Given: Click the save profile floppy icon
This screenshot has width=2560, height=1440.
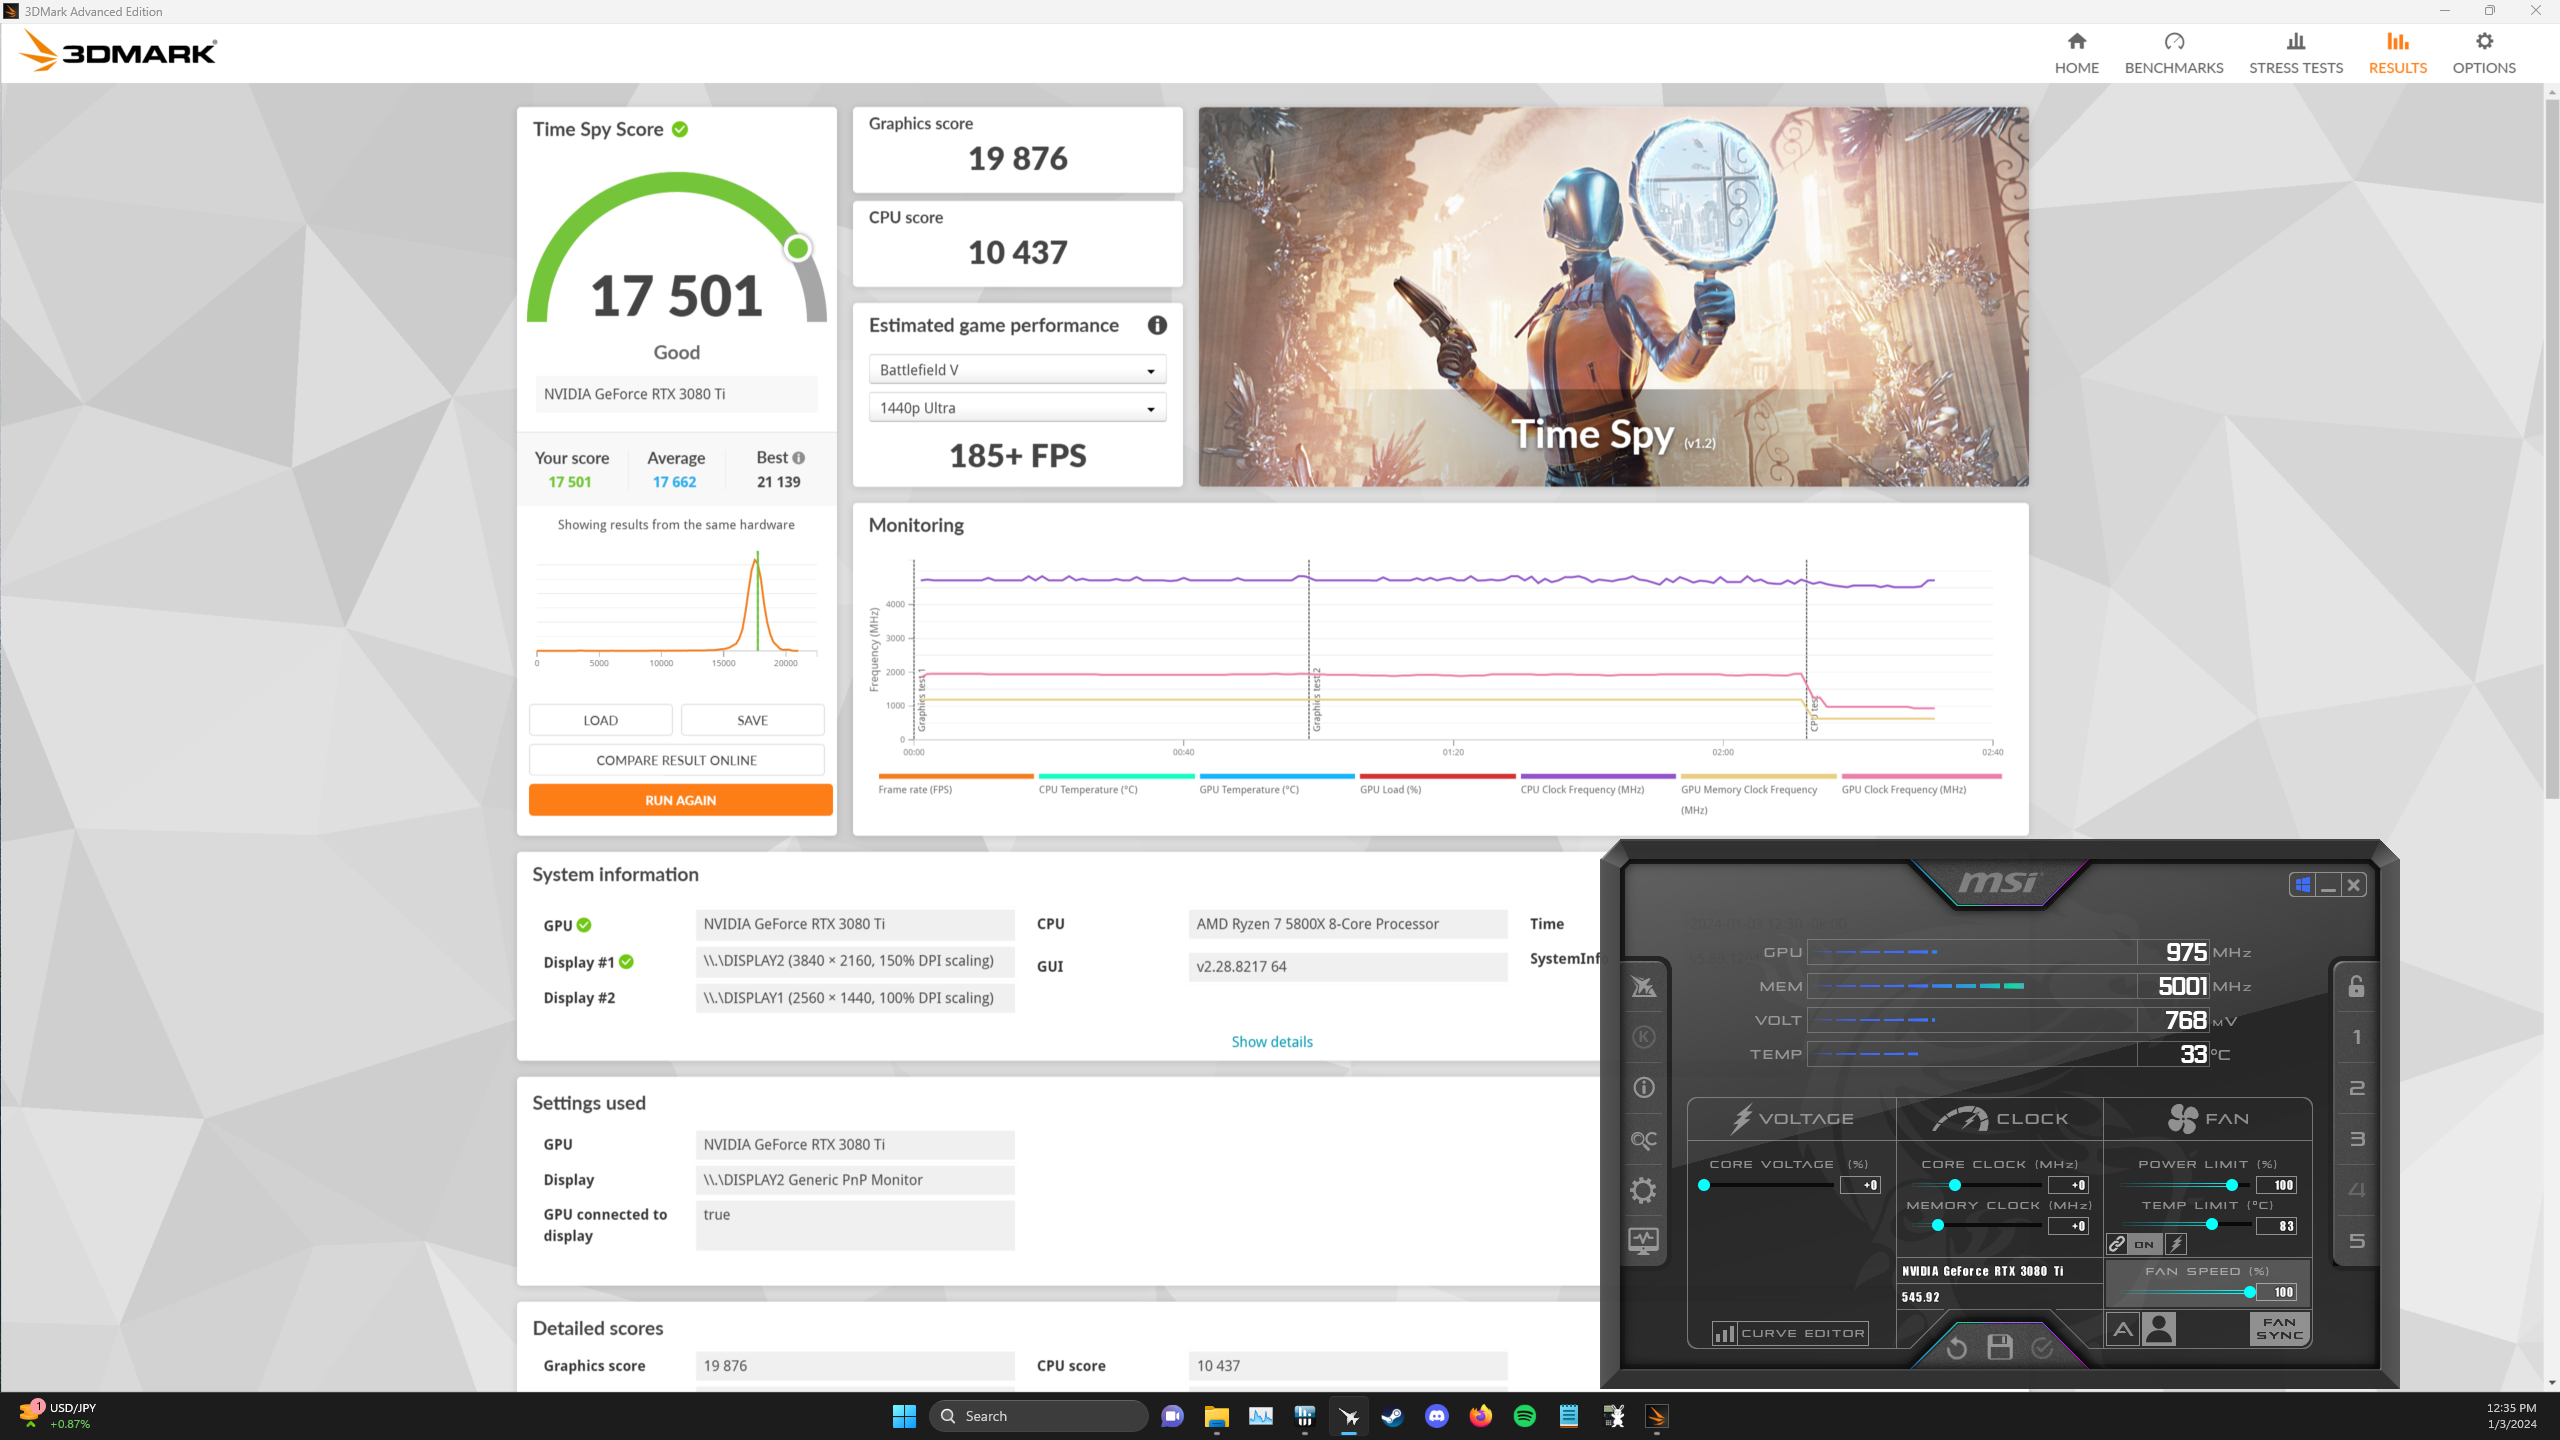Looking at the screenshot, I should [x=1999, y=1348].
